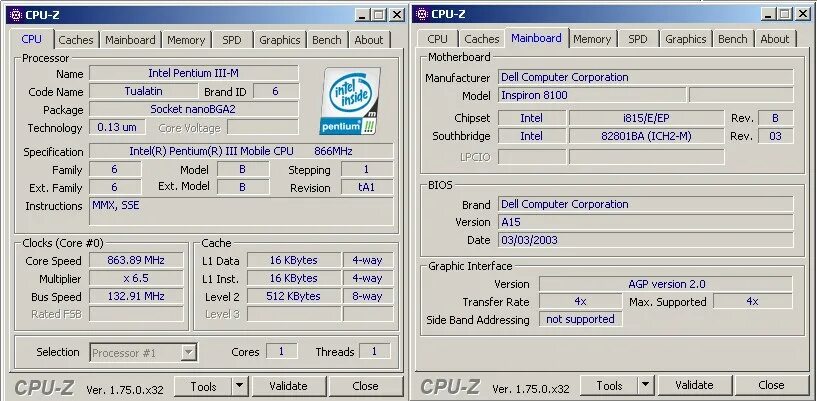Click the processor Name field Intel Pentium III-M
The image size is (817, 401).
[x=194, y=73]
